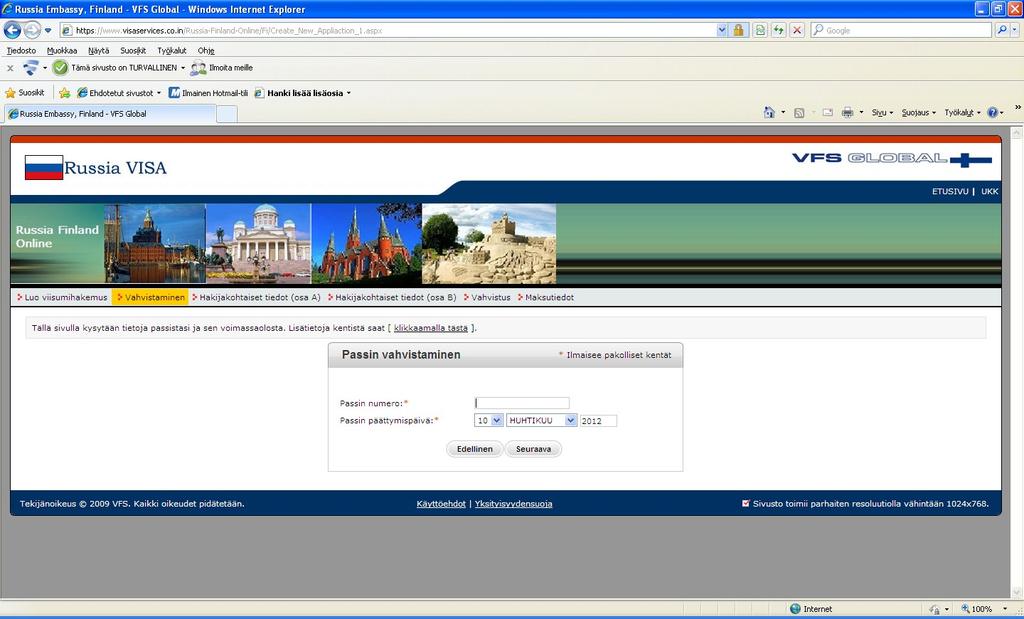Click the RSS feeds icon
The height and width of the screenshot is (619, 1024).
(799, 113)
